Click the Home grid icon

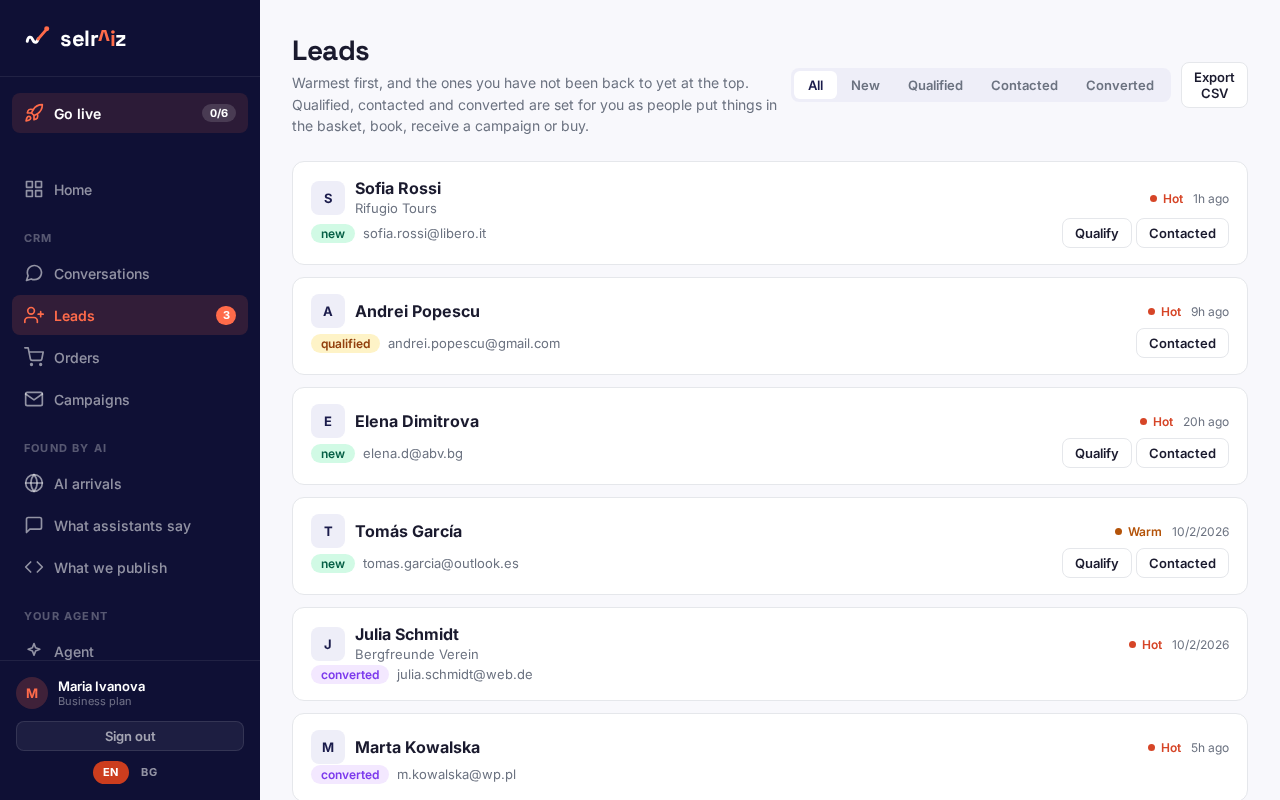[x=34, y=189]
